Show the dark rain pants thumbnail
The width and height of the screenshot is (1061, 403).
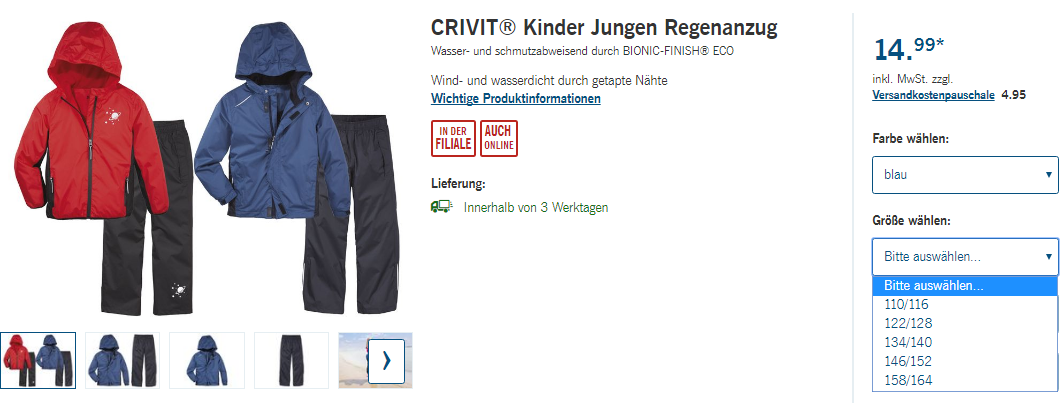[x=291, y=360]
